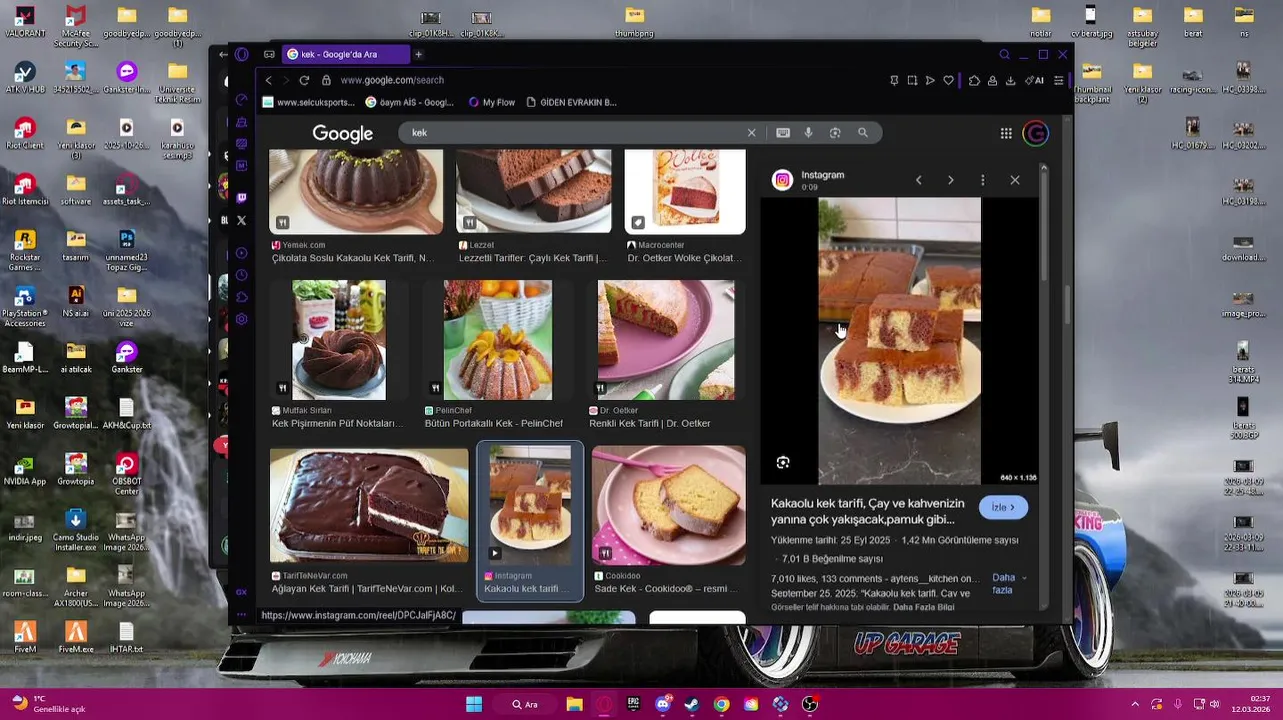Open the Google account avatar
Screen dimensions: 1283x720
(x=1035, y=133)
